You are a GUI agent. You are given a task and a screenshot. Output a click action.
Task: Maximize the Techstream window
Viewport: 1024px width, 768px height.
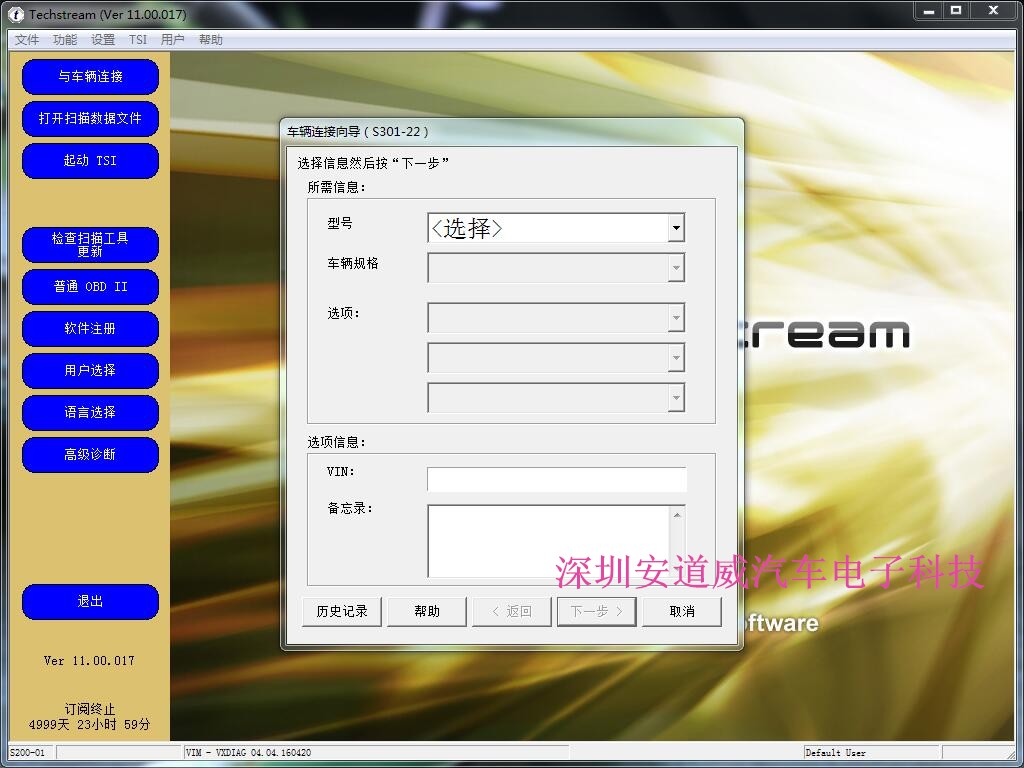(x=956, y=11)
